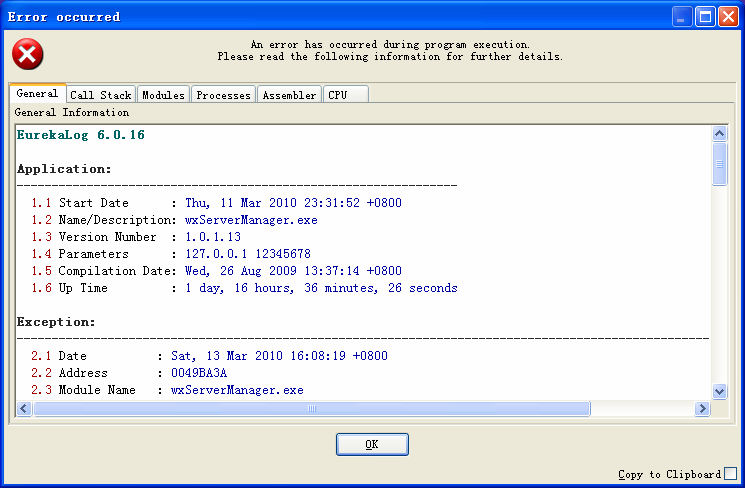Click the 'General Information' caption
Screen dimensions: 745x488
tap(72, 113)
